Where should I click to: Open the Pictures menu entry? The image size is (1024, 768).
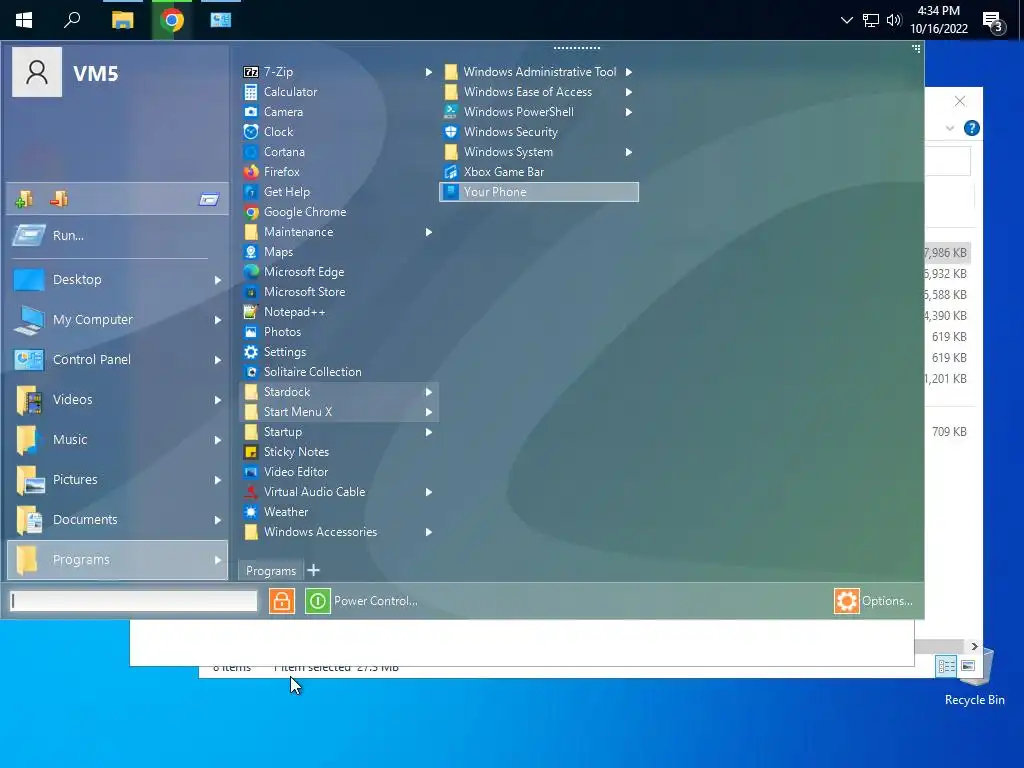(x=118, y=479)
